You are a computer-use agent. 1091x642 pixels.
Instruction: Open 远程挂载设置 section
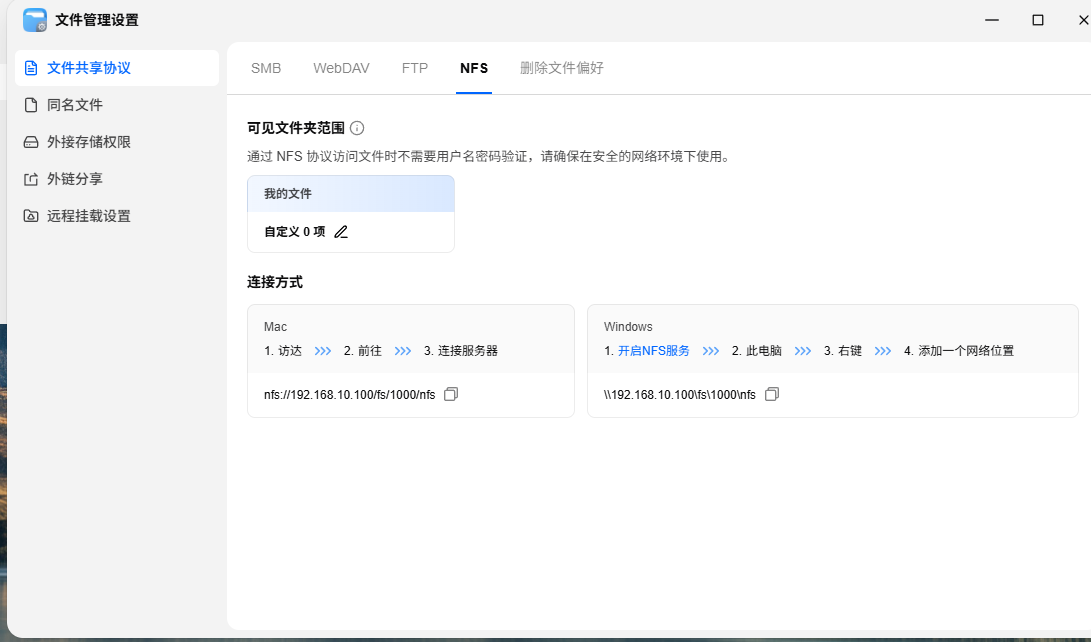coord(117,216)
